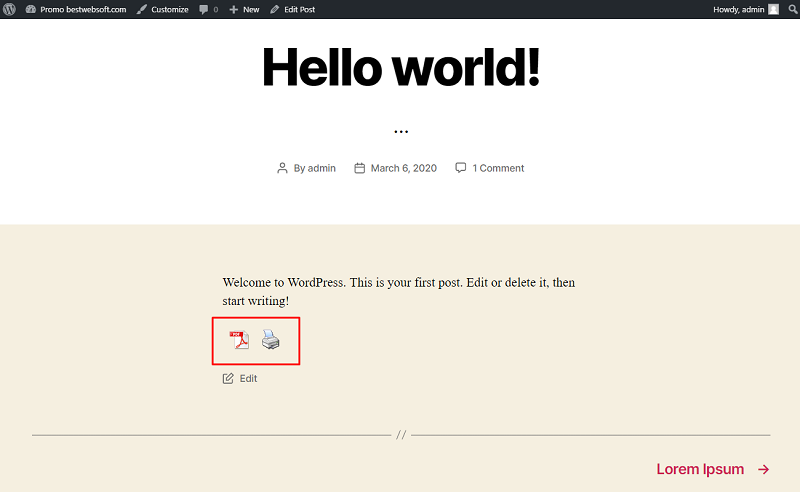View the comments bubble in admin bar
800x492 pixels.
(209, 9)
